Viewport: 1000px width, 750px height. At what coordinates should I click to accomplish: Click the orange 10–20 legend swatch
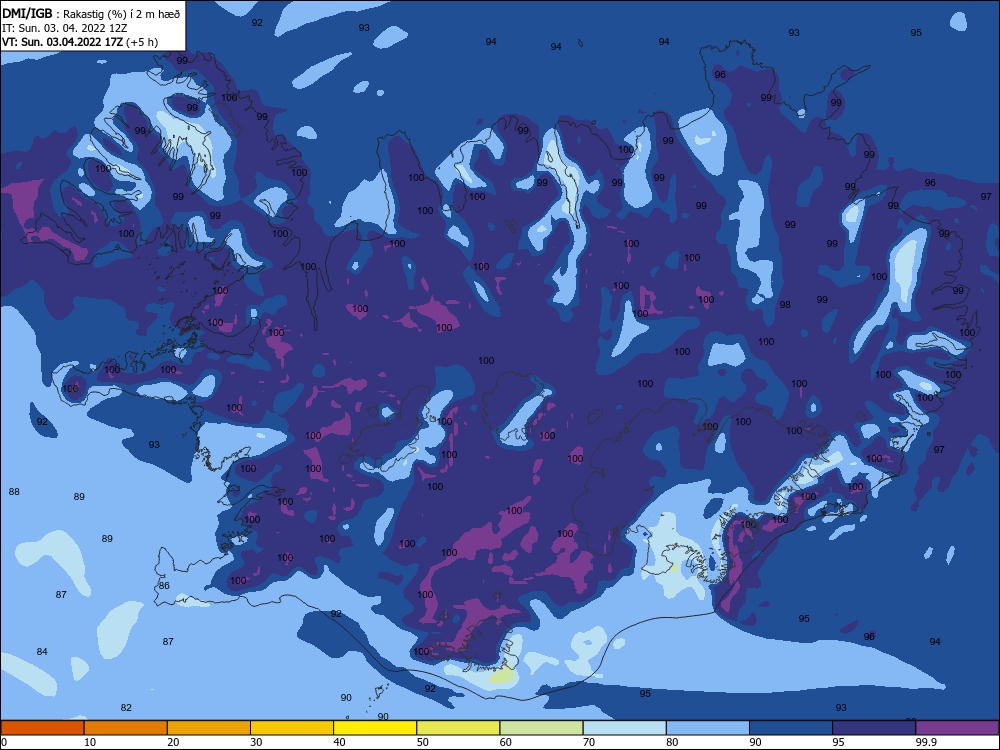tap(126, 728)
